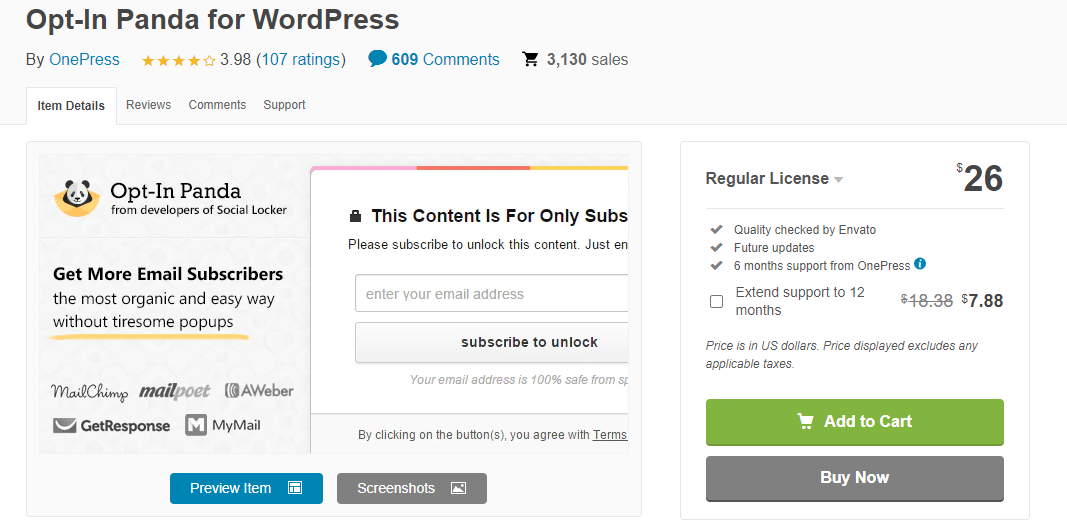
Task: Switch to the Item Details tab
Action: point(71,105)
